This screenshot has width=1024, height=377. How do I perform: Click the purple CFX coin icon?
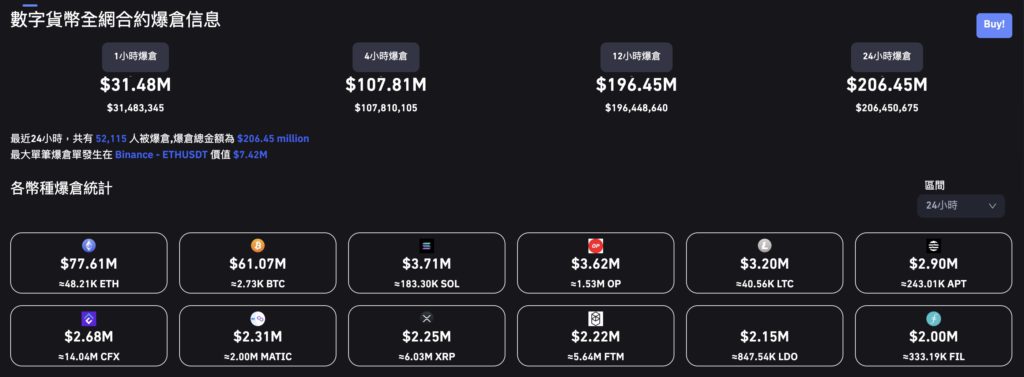click(89, 319)
